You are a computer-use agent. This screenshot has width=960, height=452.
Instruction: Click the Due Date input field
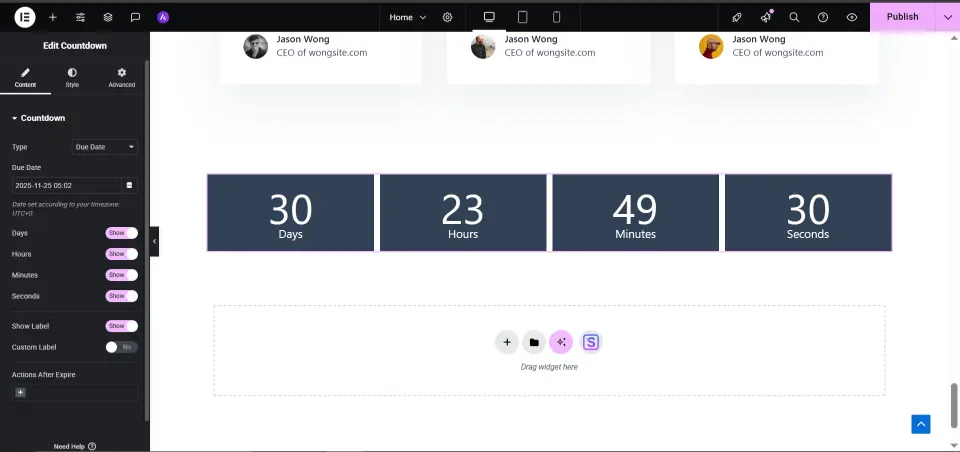pos(67,185)
